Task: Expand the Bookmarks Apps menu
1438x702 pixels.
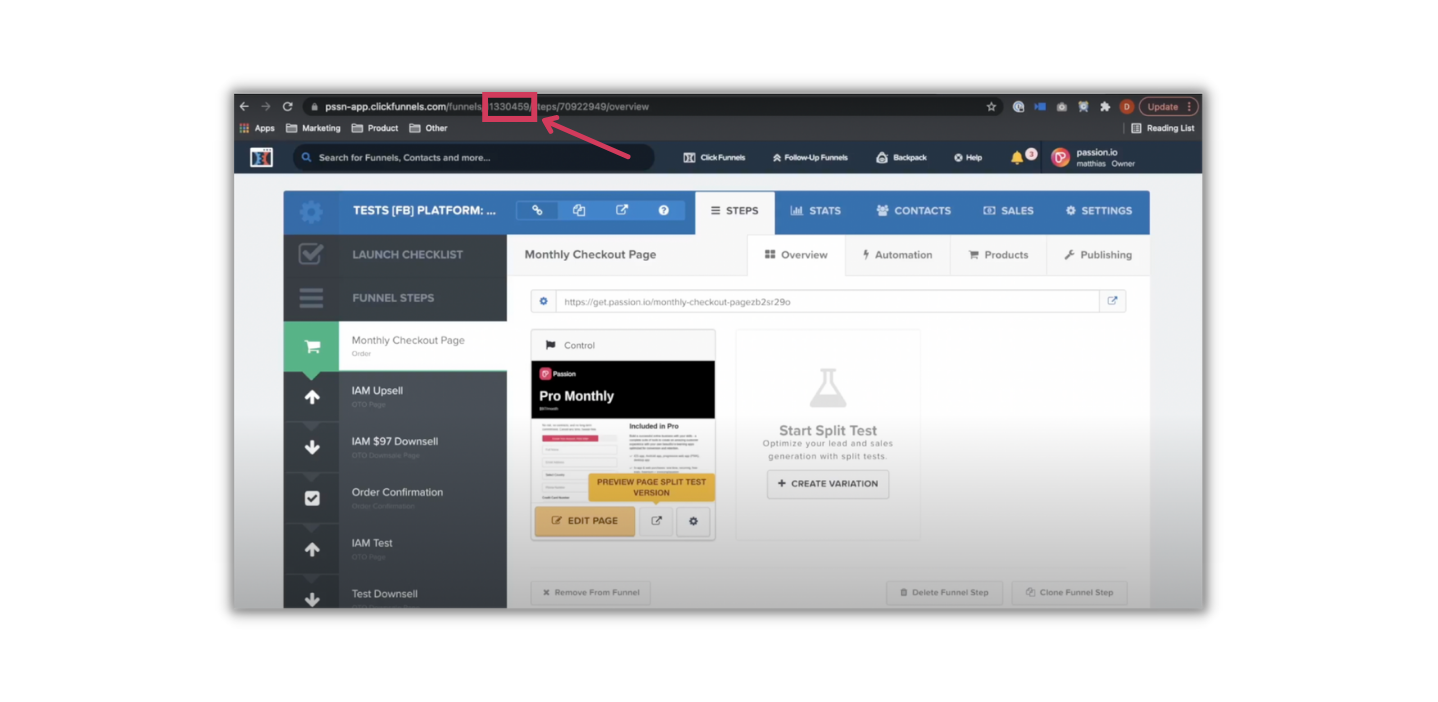Action: pos(259,128)
